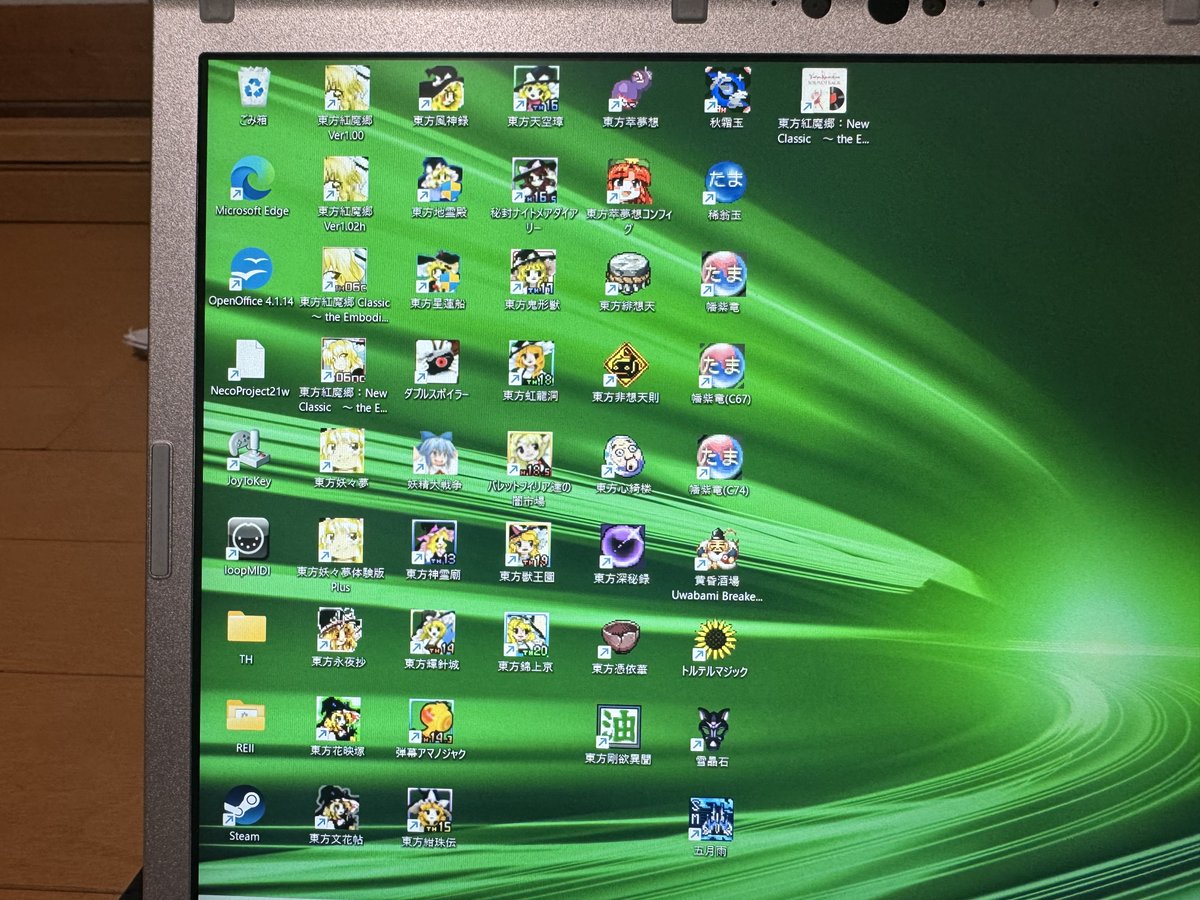Image resolution: width=1200 pixels, height=900 pixels.
Task: Select the 東方永夜抄 game shortcut
Action: pyautogui.click(x=339, y=630)
